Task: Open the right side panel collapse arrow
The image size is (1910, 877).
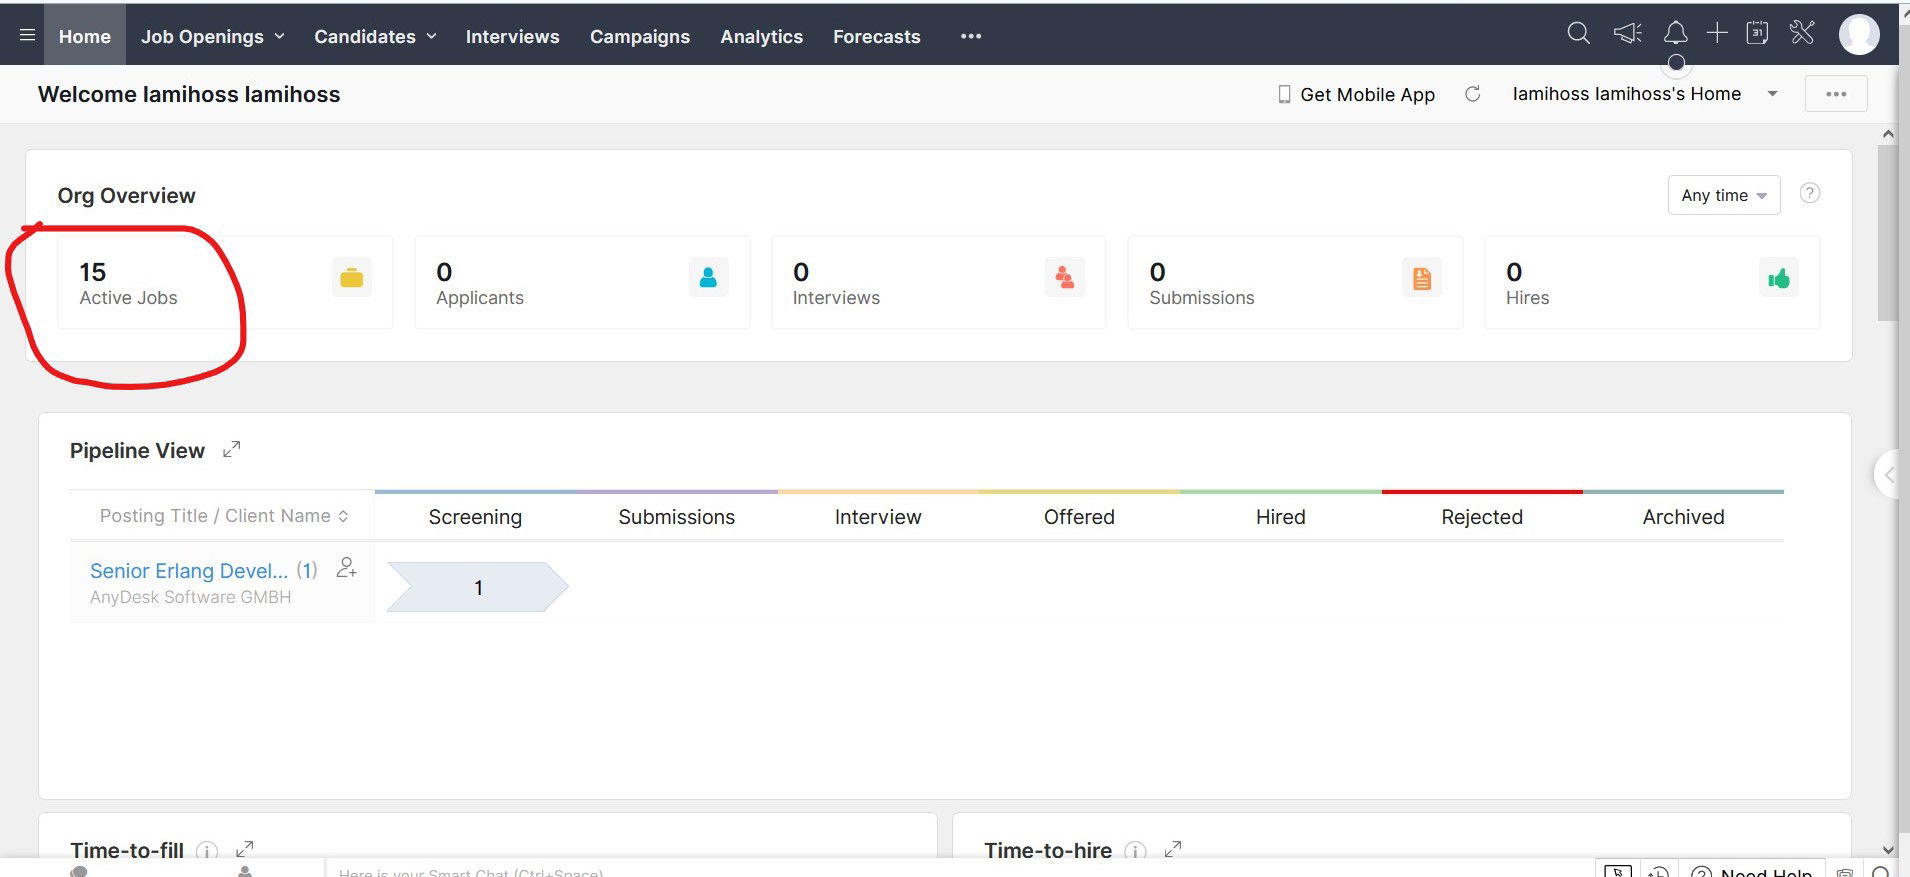Action: [x=1888, y=476]
